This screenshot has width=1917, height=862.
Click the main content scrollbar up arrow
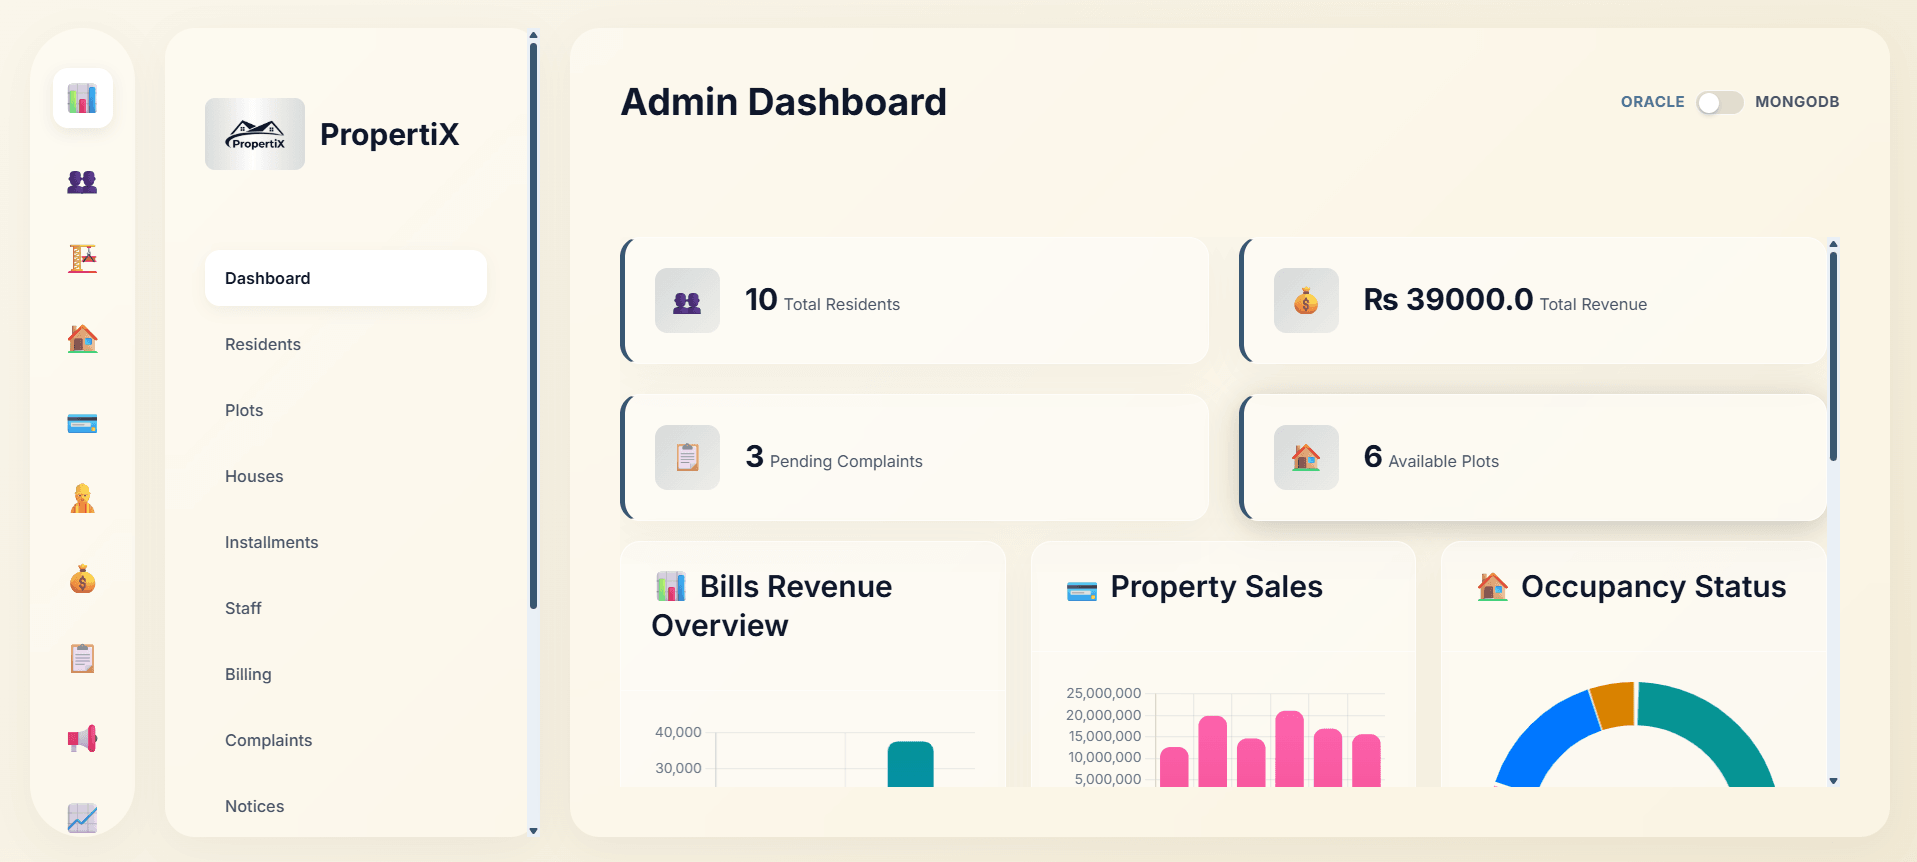[x=1833, y=244]
